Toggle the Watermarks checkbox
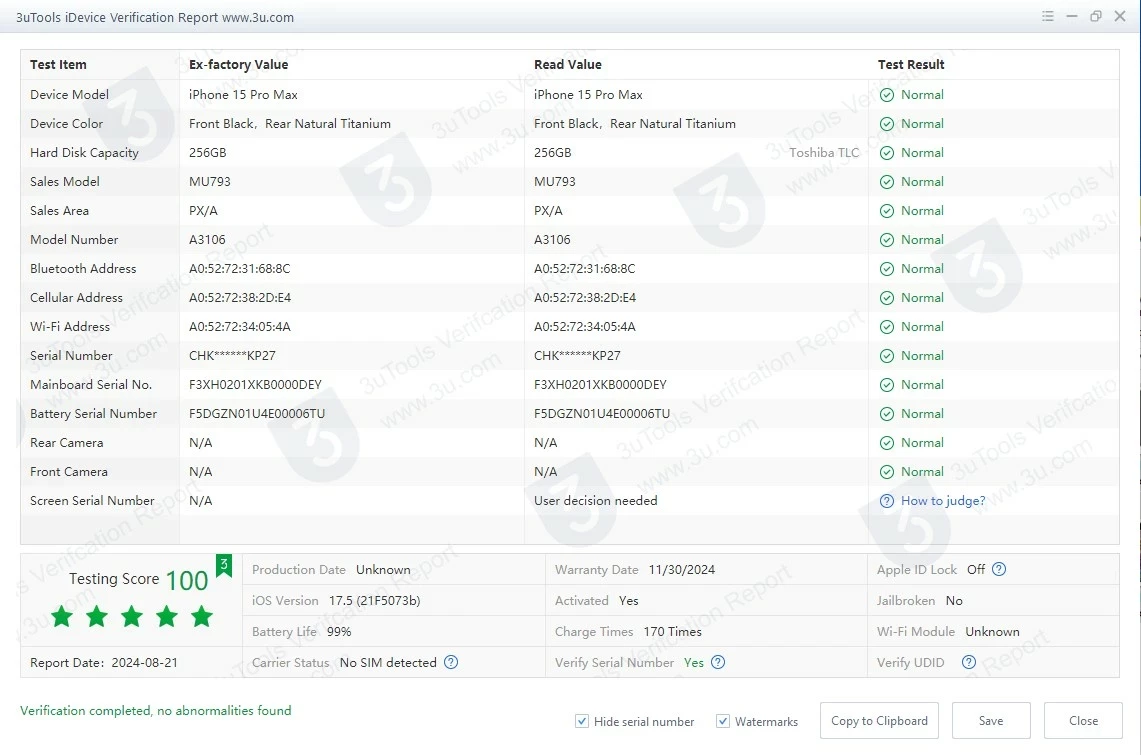This screenshot has width=1141, height=755. pos(723,722)
